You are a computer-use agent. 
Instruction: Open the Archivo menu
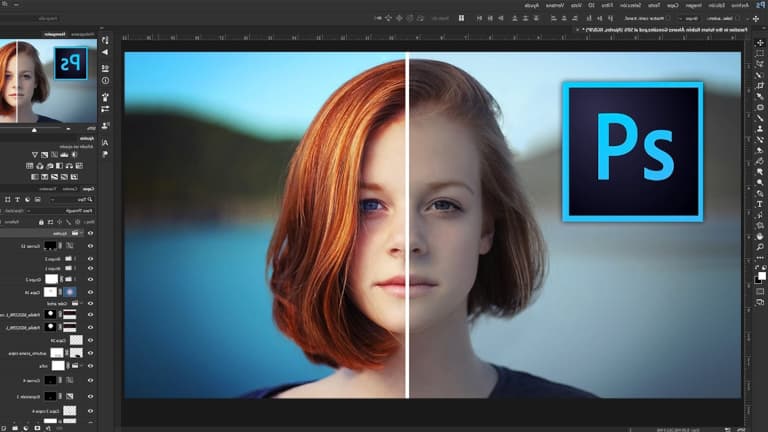(x=740, y=5)
